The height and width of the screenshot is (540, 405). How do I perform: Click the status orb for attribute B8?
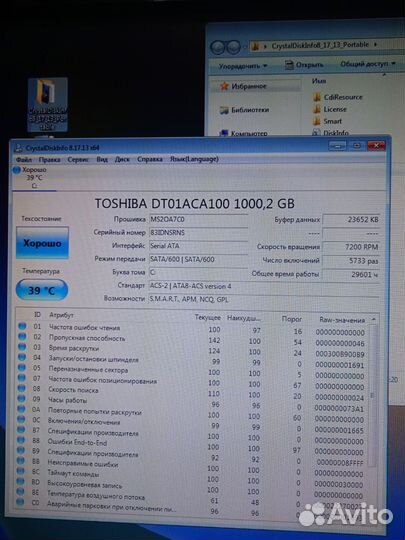coord(21,440)
